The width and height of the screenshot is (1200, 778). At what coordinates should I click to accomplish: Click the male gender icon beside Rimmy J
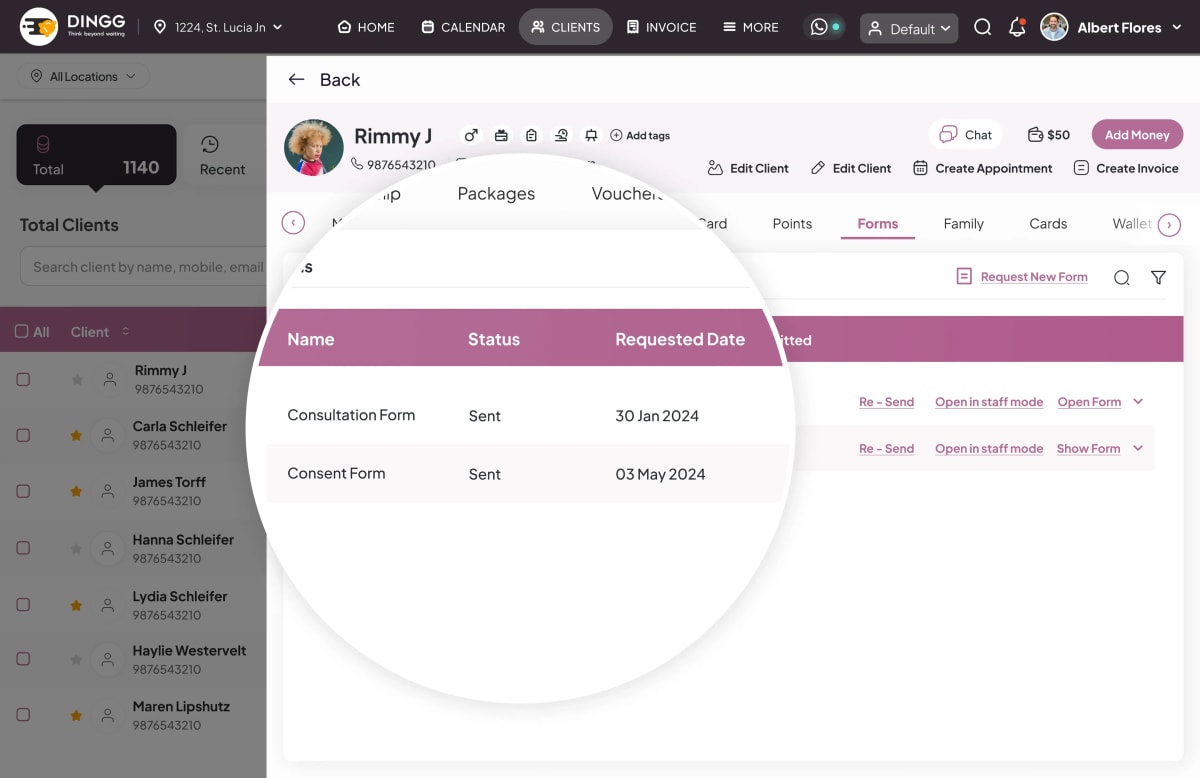click(471, 135)
